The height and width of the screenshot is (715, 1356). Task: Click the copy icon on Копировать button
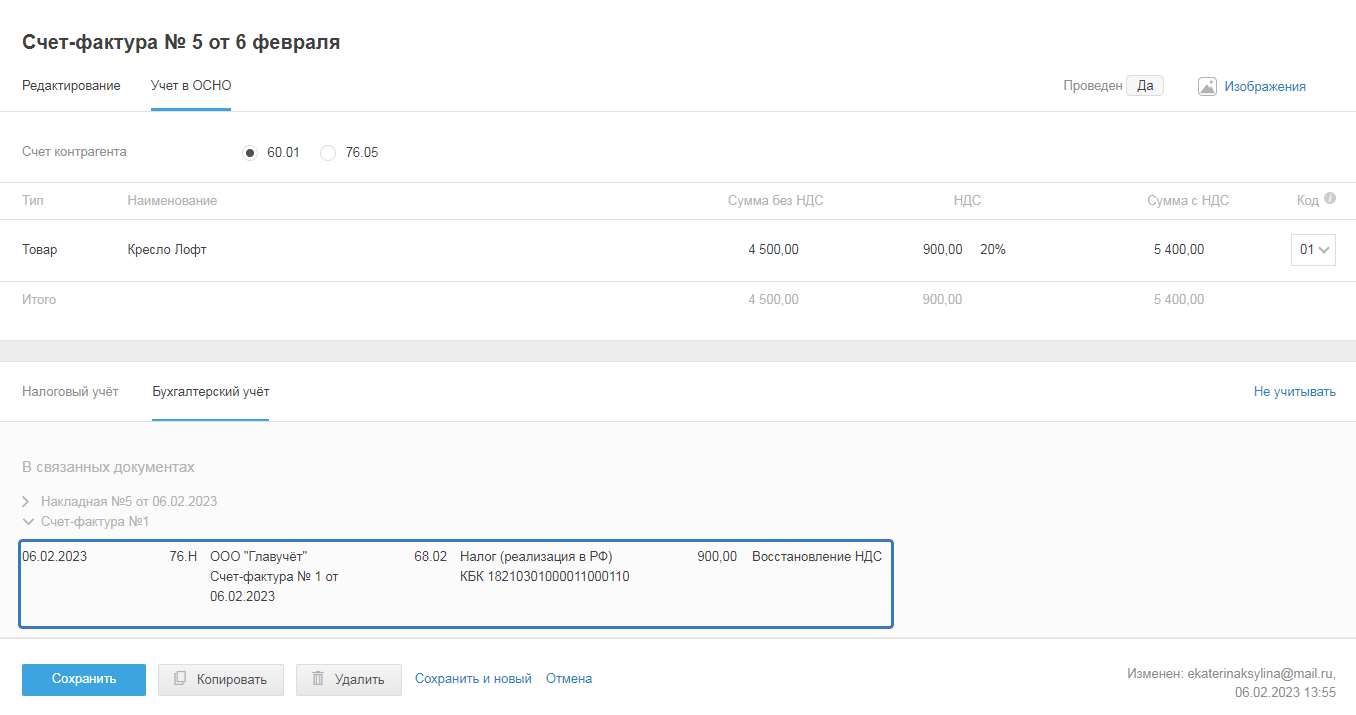[180, 679]
